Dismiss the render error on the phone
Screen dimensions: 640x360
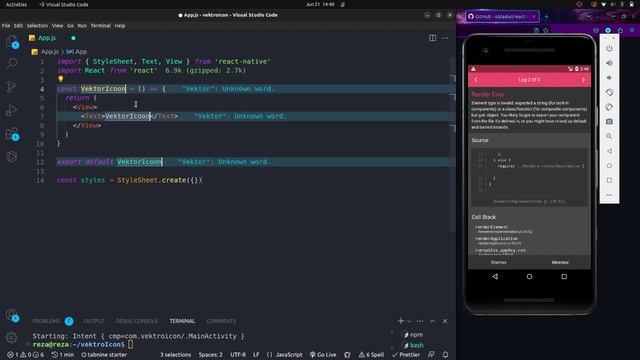[498, 262]
